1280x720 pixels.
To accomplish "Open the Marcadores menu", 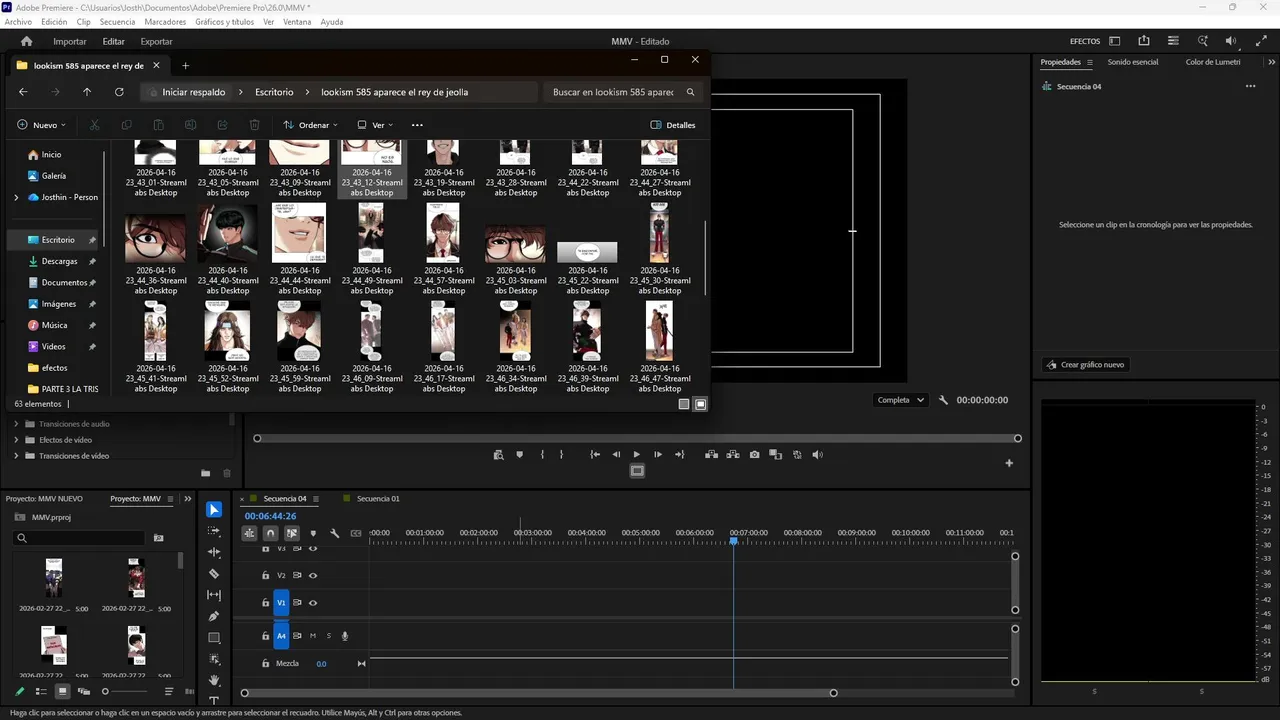I will coord(164,22).
